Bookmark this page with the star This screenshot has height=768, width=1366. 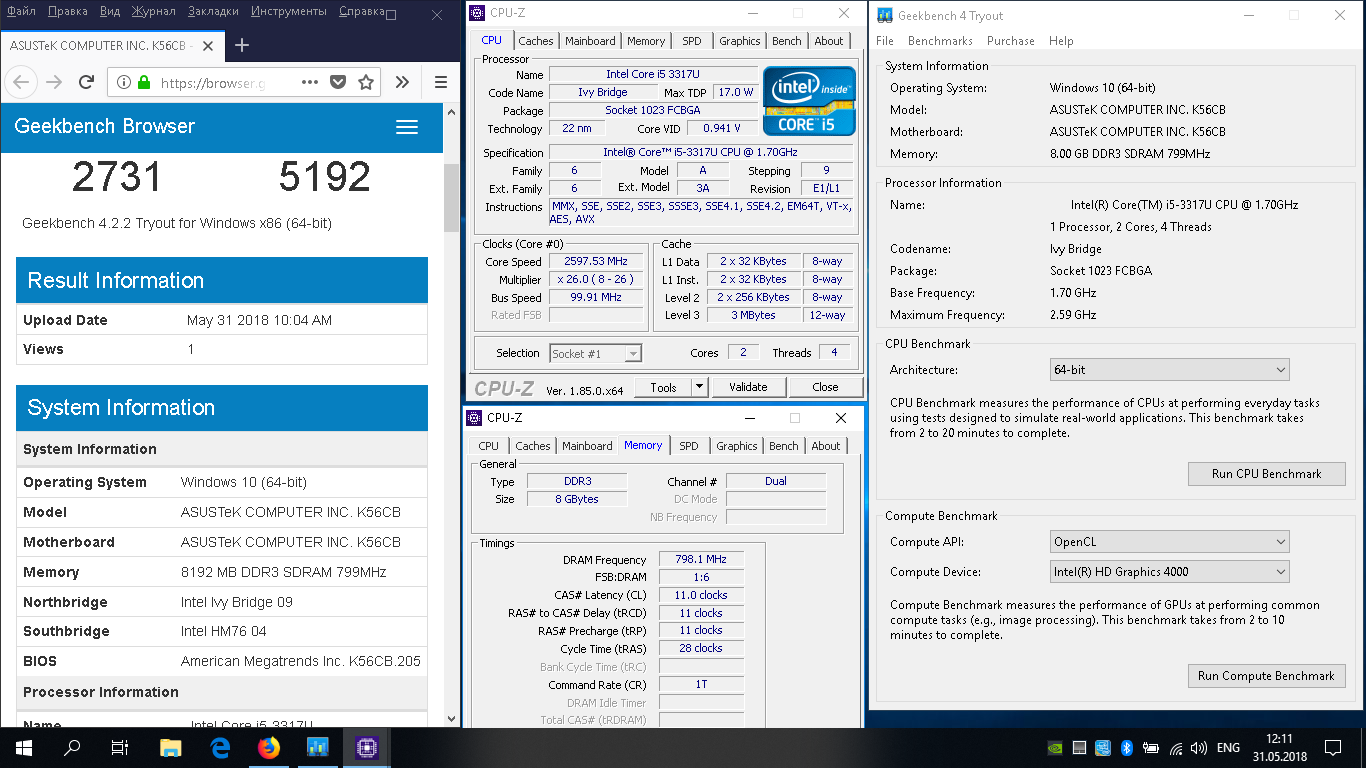(366, 83)
